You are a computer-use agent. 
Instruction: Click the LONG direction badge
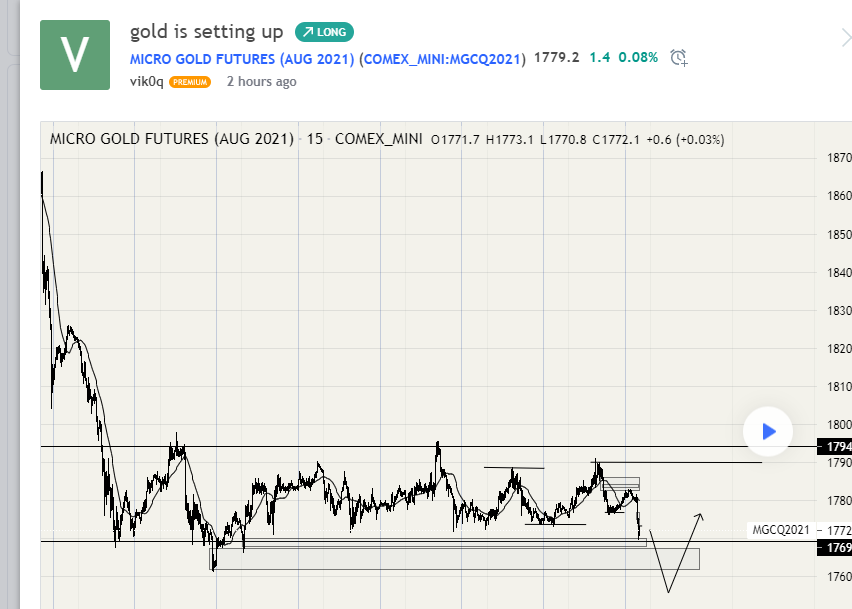click(x=324, y=32)
